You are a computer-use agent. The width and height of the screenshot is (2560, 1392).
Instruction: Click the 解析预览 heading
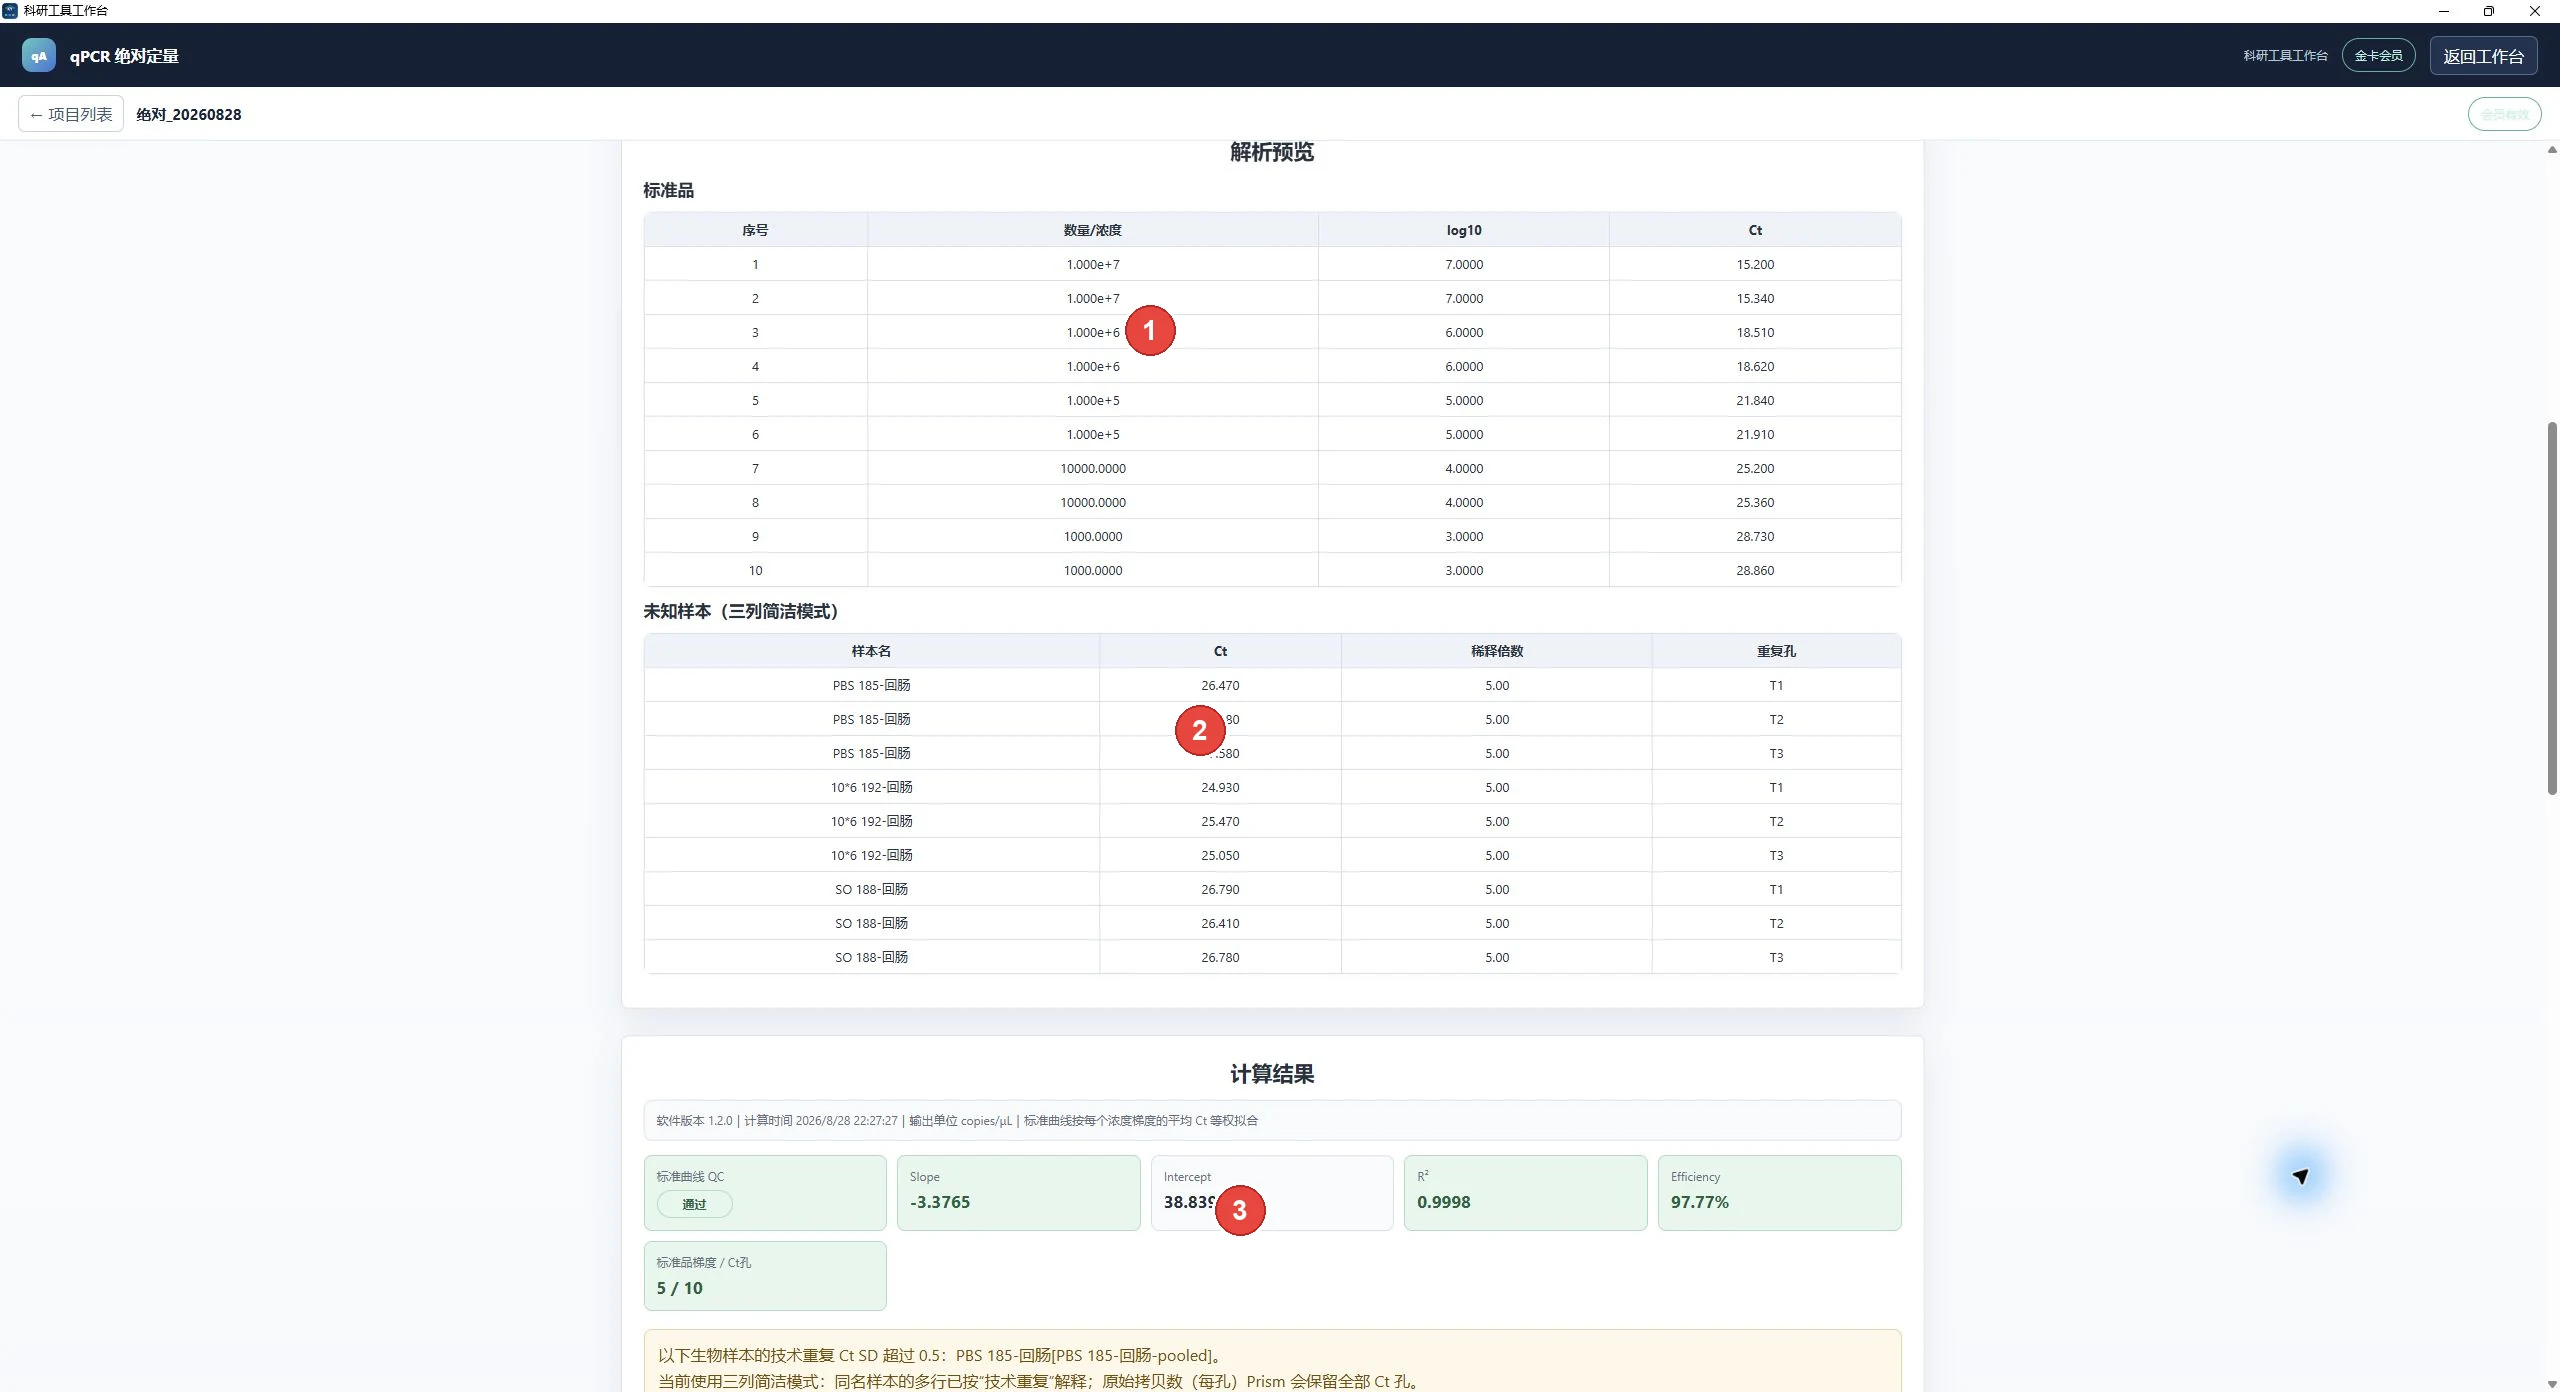pyautogui.click(x=1272, y=152)
